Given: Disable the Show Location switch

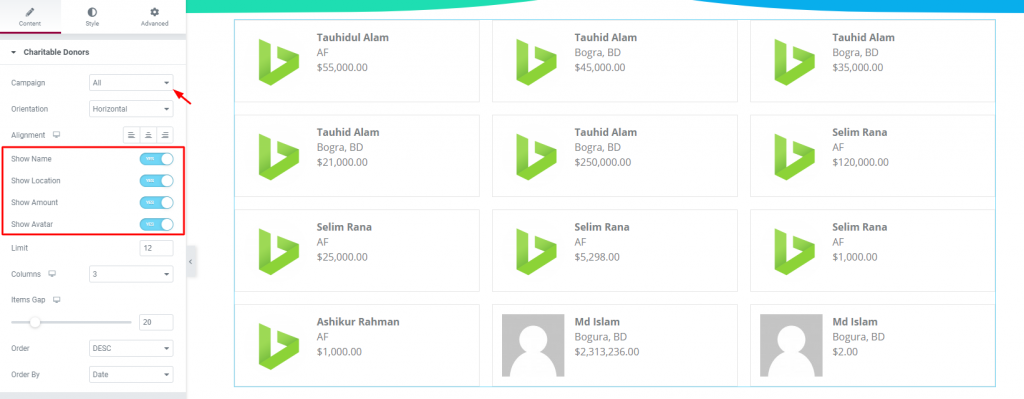Looking at the screenshot, I should 156,181.
